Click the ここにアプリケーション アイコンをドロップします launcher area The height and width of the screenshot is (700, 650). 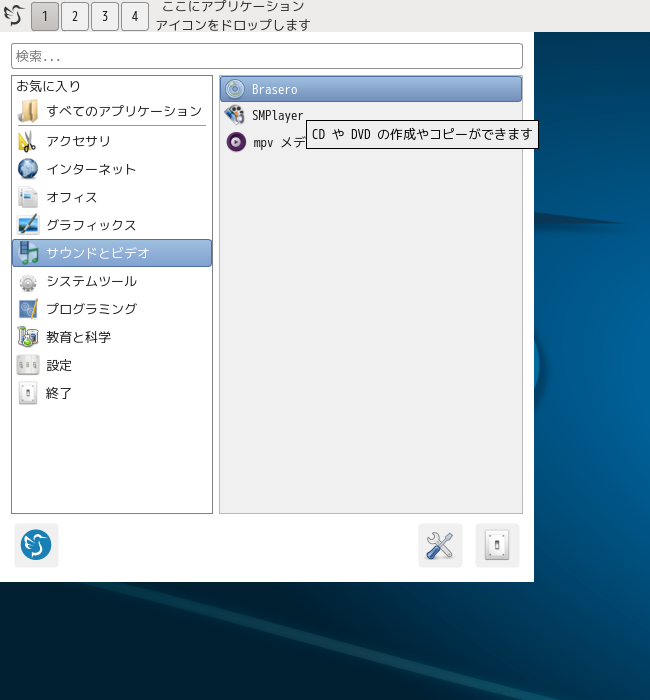pos(233,16)
